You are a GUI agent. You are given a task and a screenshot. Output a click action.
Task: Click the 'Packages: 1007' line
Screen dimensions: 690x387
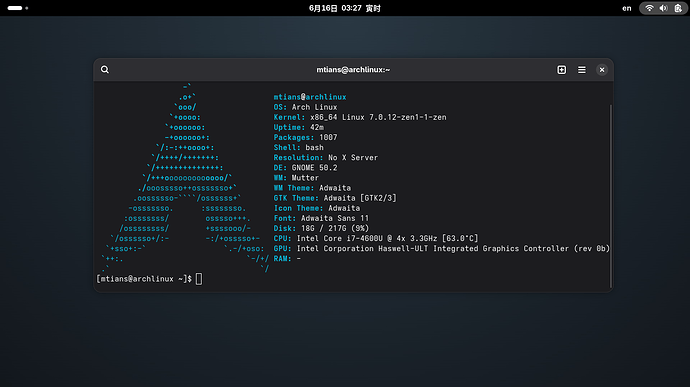point(305,137)
